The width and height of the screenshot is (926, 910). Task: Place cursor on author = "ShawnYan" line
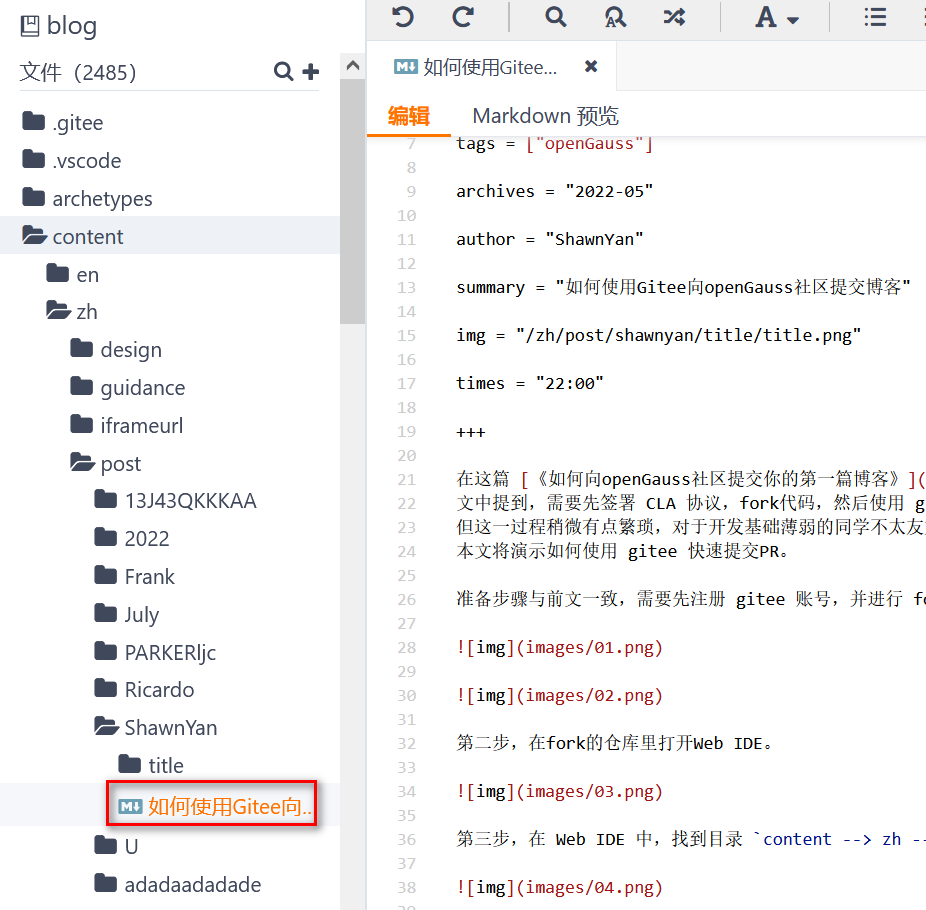point(549,239)
